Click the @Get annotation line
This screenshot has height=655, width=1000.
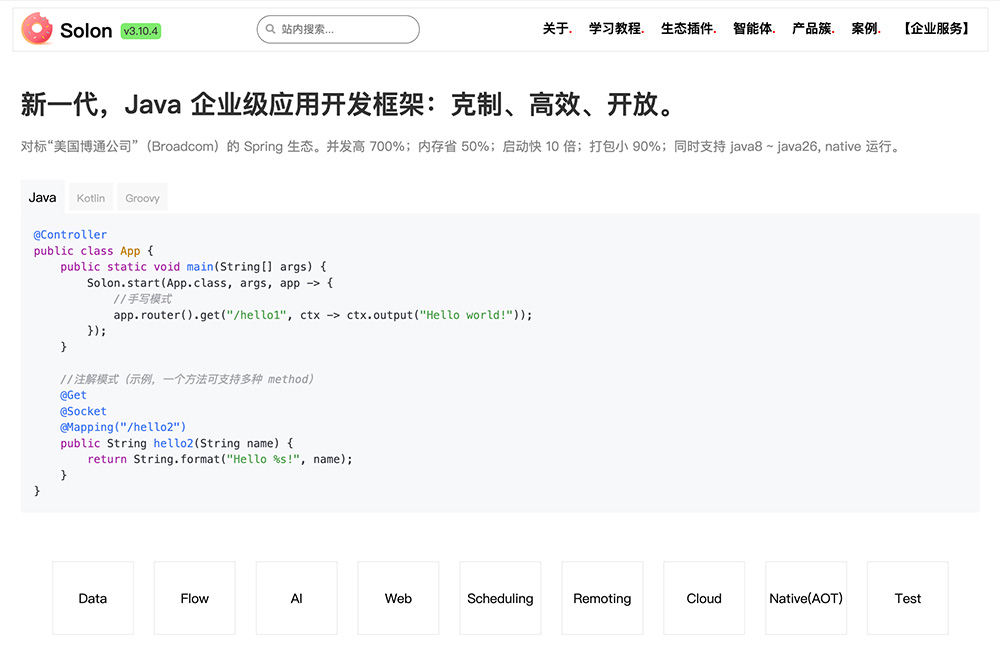[73, 395]
